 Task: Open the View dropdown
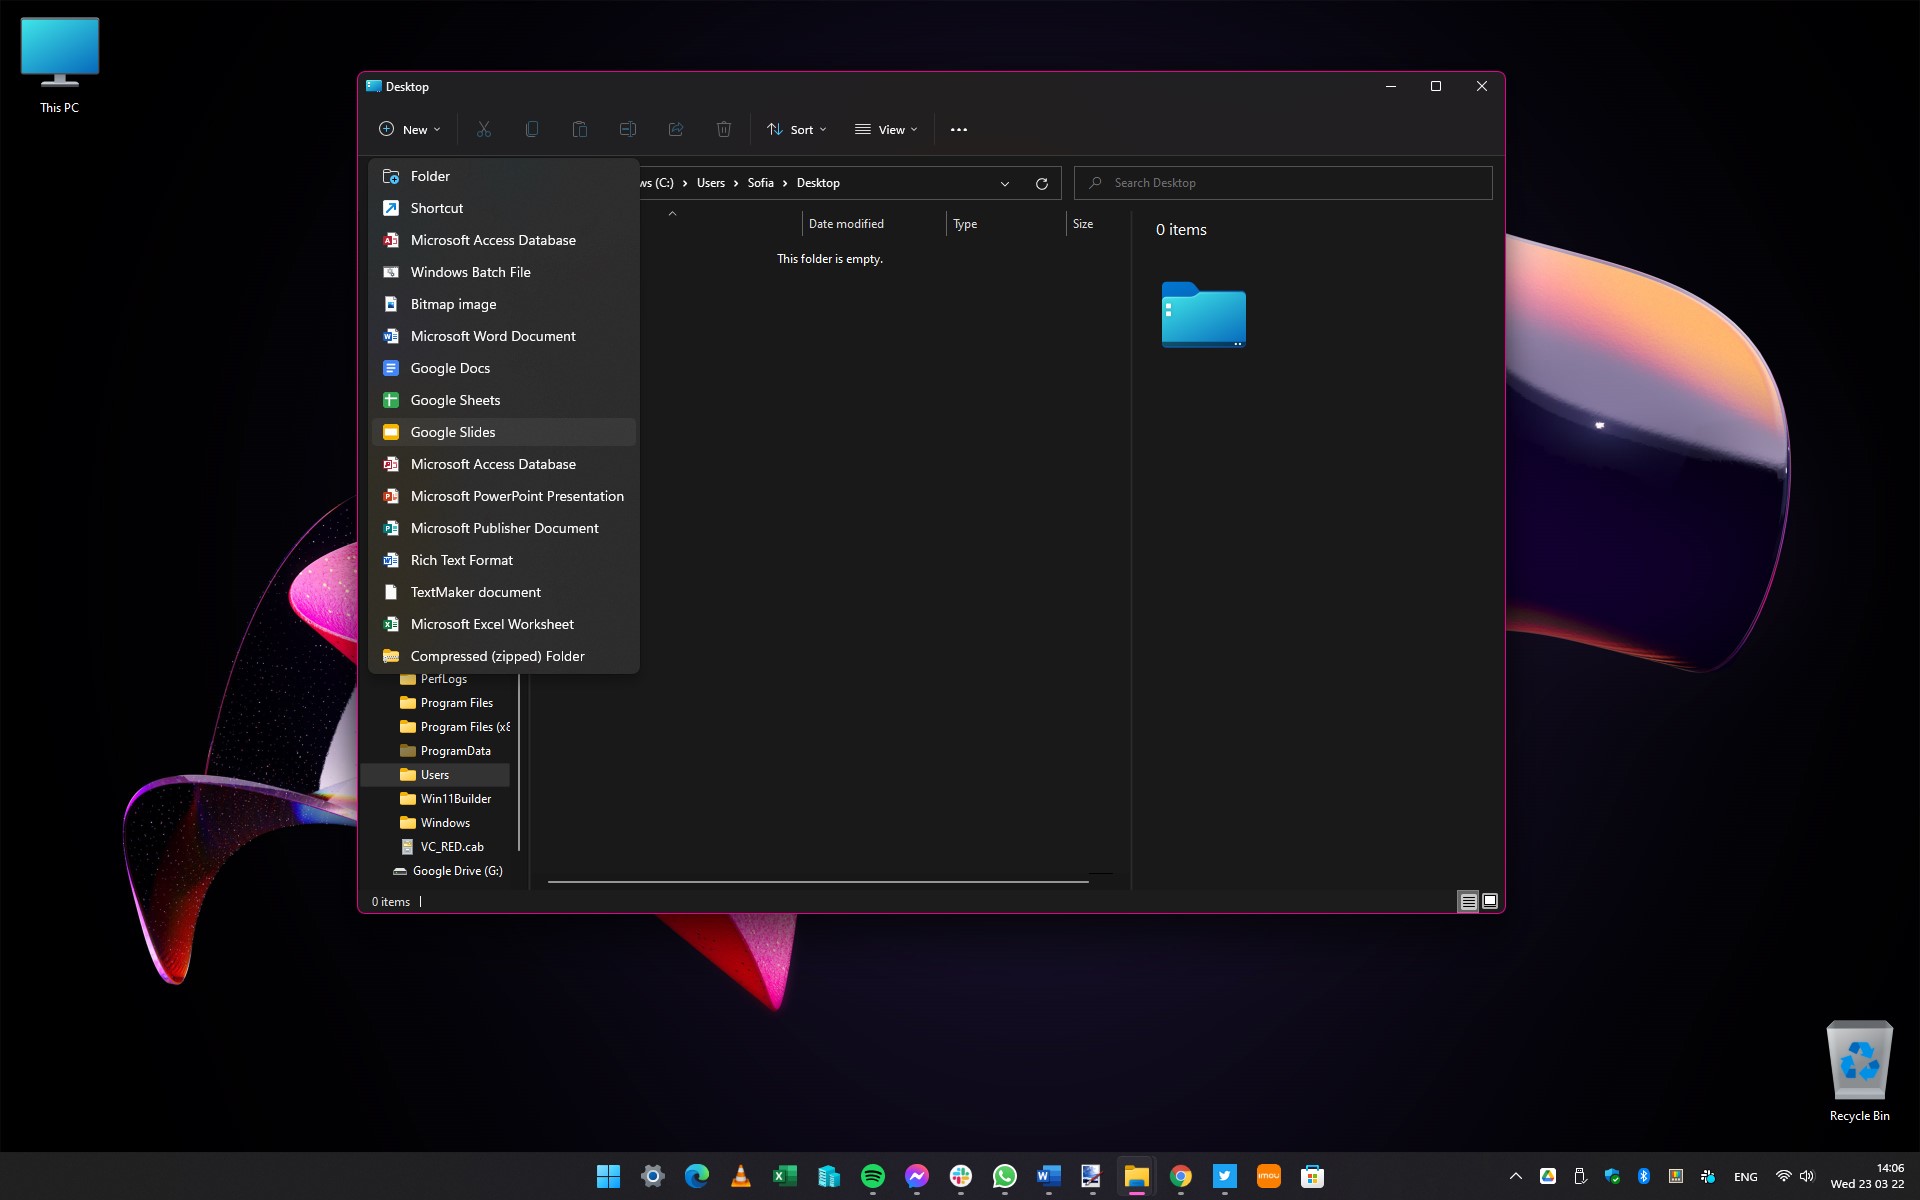tap(886, 129)
